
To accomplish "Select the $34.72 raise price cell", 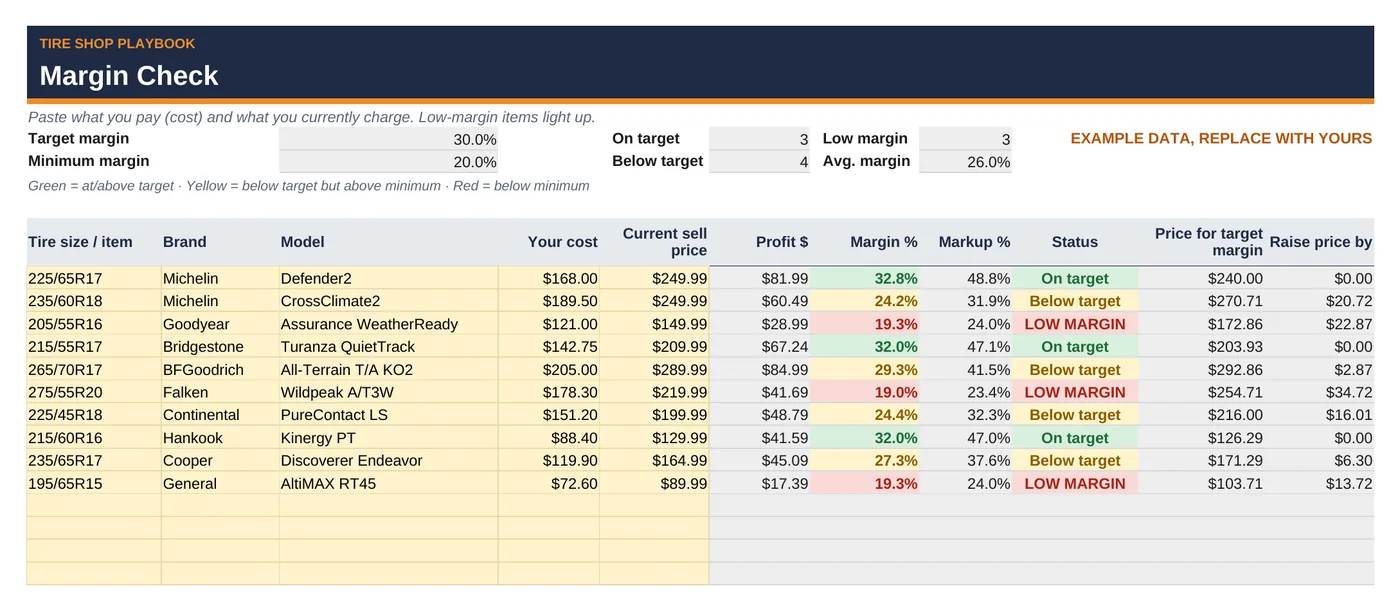I will coord(1320,393).
